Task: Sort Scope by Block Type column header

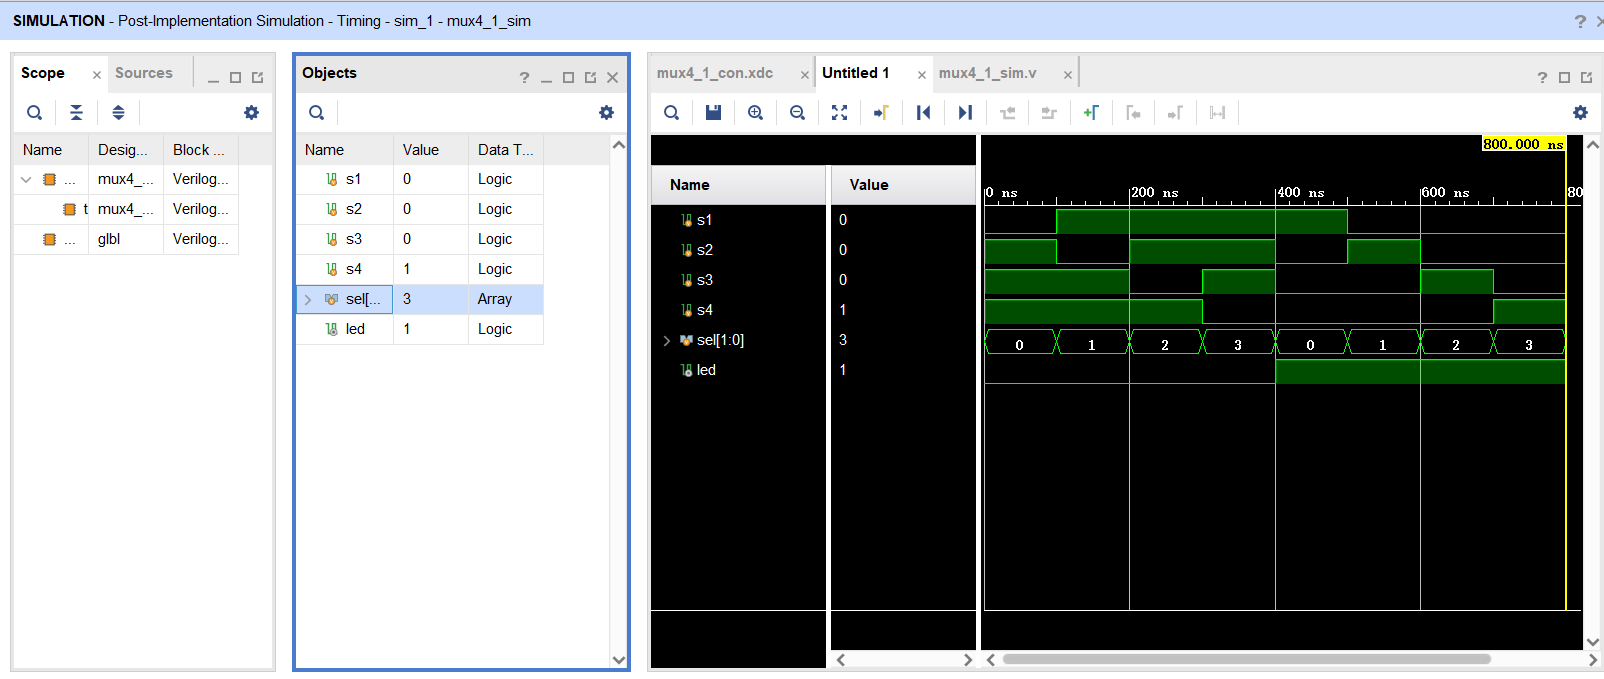Action: [201, 150]
